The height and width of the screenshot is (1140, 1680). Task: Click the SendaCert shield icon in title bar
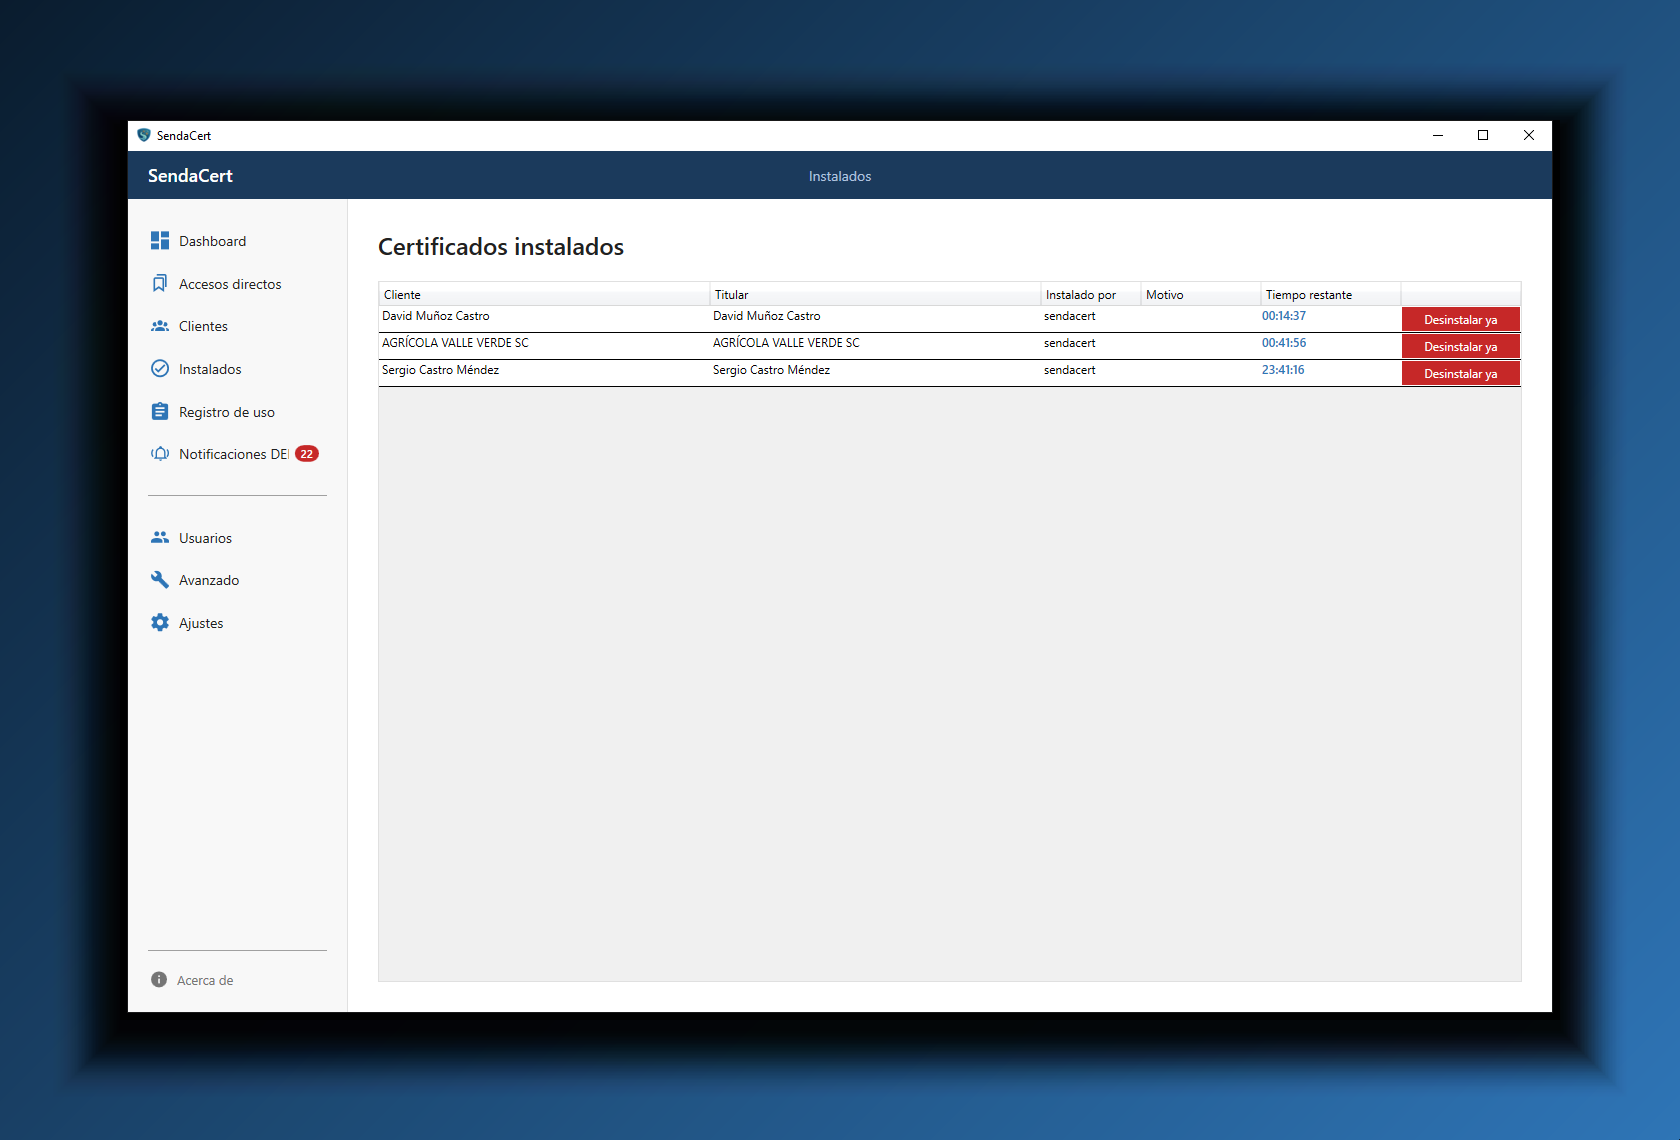coord(144,135)
